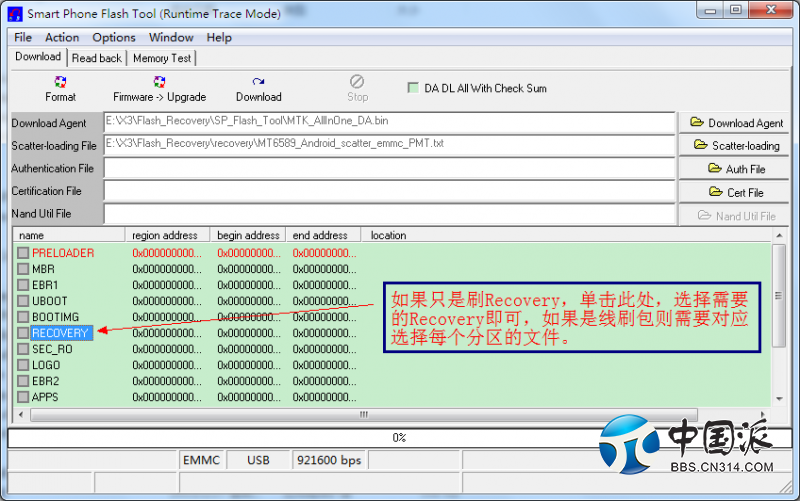
Task: Click the Download Agent path field
Action: (x=389, y=122)
